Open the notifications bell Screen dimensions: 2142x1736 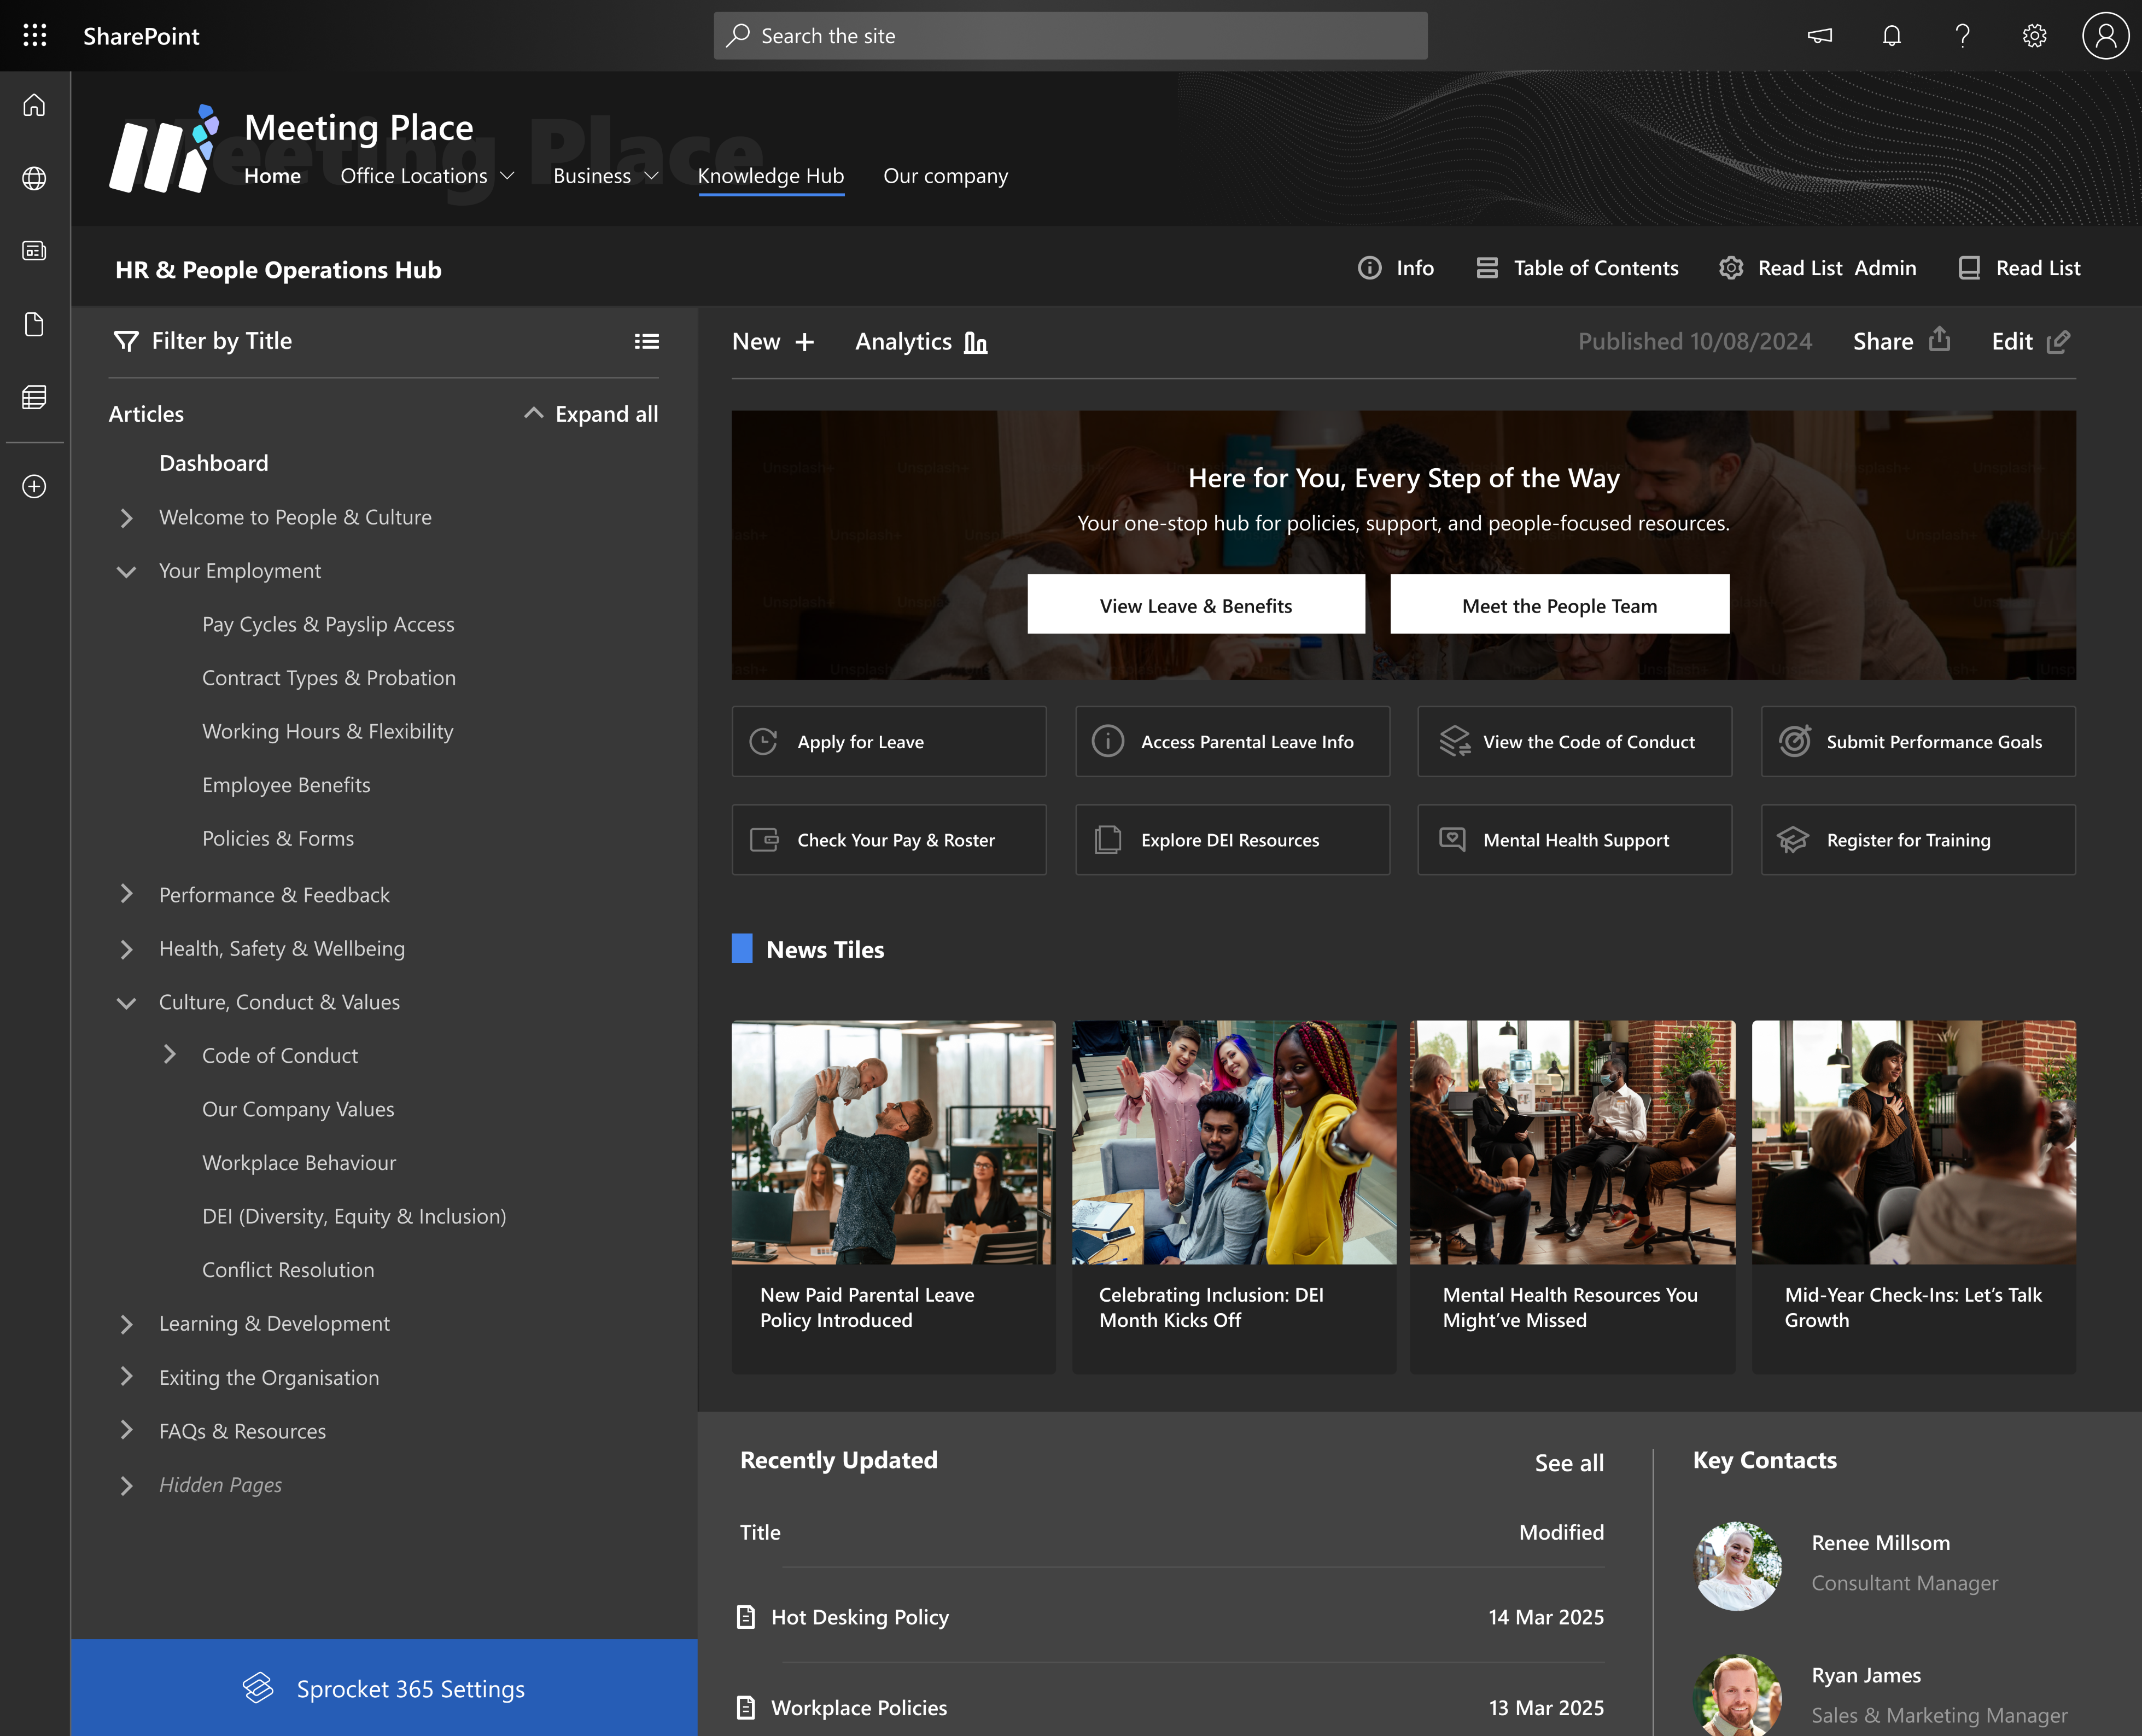tap(1891, 36)
